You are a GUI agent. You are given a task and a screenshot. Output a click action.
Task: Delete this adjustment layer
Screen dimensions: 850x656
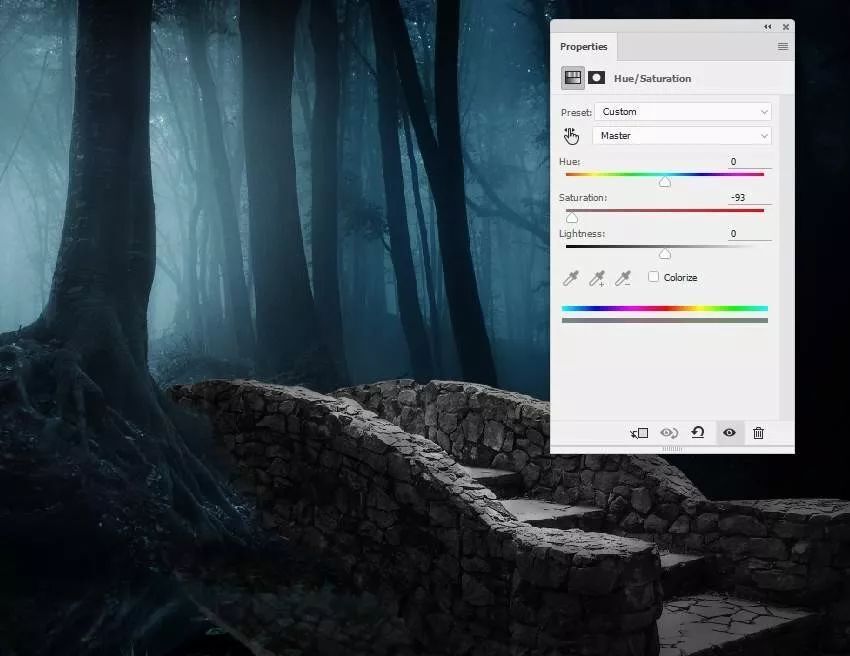(758, 433)
